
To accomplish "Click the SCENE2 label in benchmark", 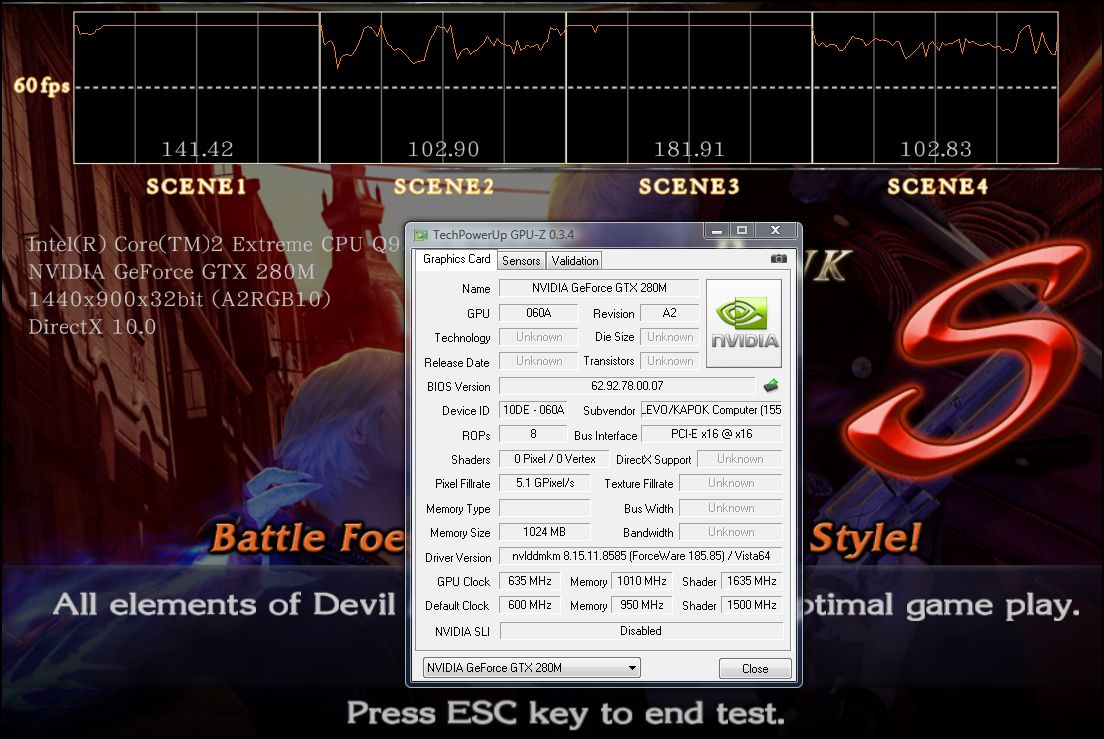I will coord(444,187).
